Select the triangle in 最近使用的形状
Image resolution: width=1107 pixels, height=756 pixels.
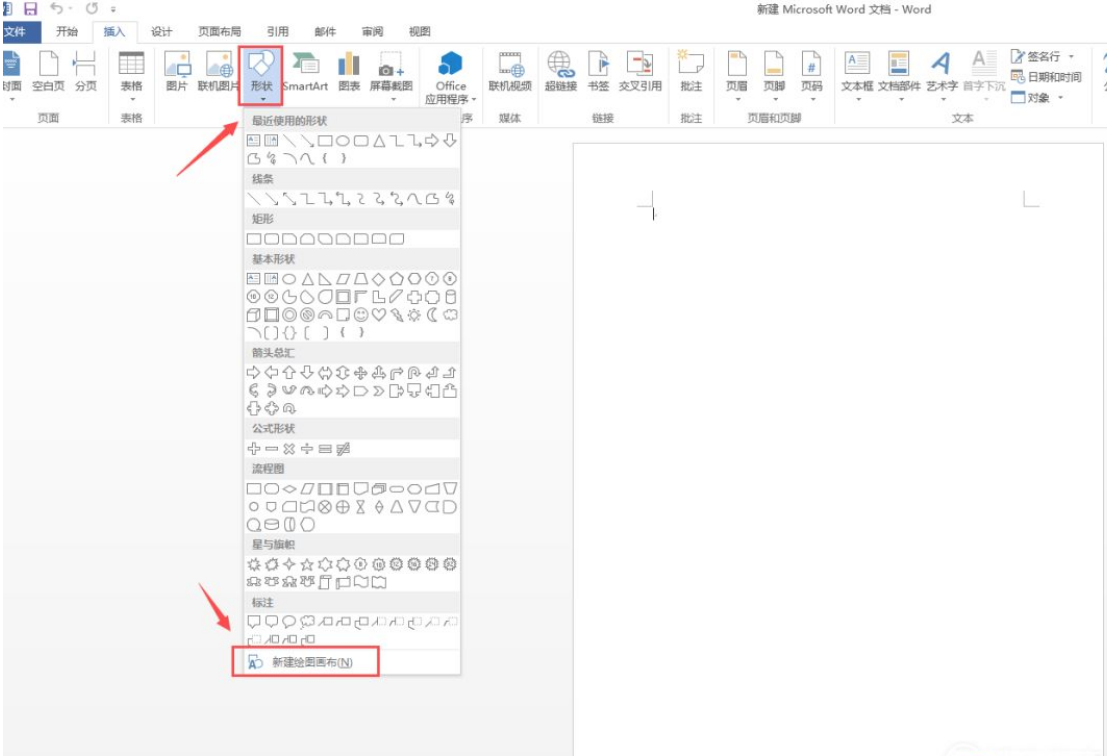pos(379,140)
